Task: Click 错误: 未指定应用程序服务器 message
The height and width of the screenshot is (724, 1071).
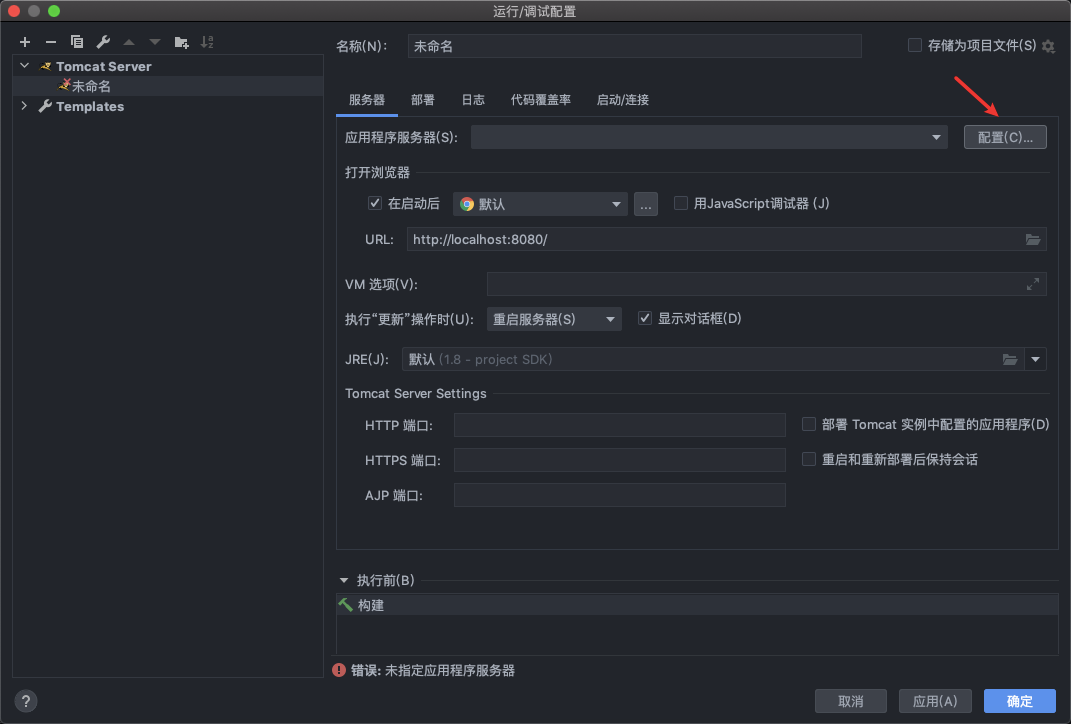Action: [x=432, y=671]
